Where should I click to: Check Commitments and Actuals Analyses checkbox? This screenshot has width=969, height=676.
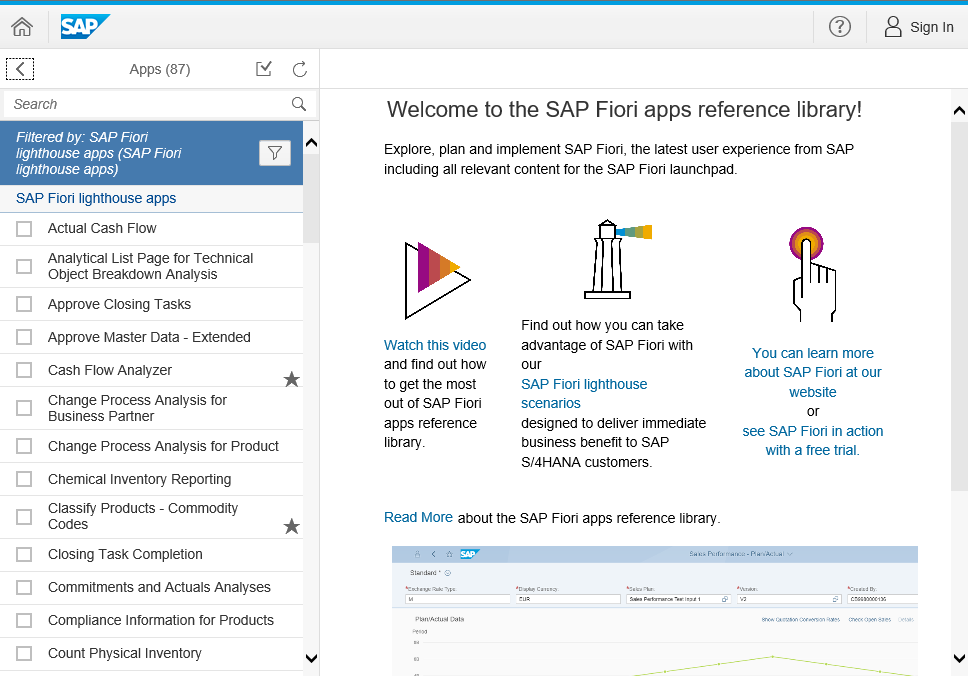coord(24,587)
